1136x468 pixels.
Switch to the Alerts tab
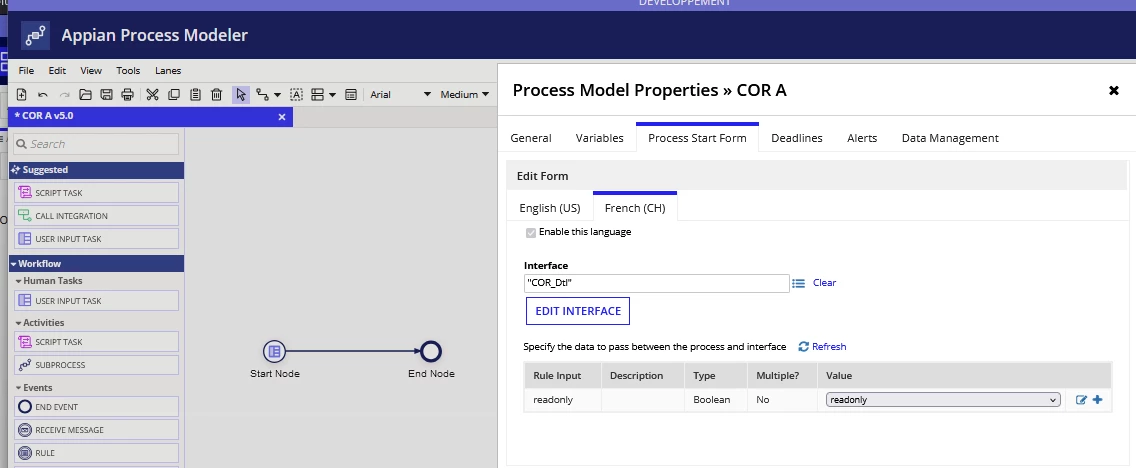[862, 138]
